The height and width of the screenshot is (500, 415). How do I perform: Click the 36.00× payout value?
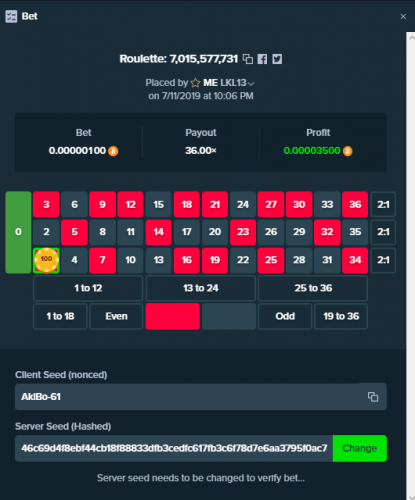coord(201,151)
